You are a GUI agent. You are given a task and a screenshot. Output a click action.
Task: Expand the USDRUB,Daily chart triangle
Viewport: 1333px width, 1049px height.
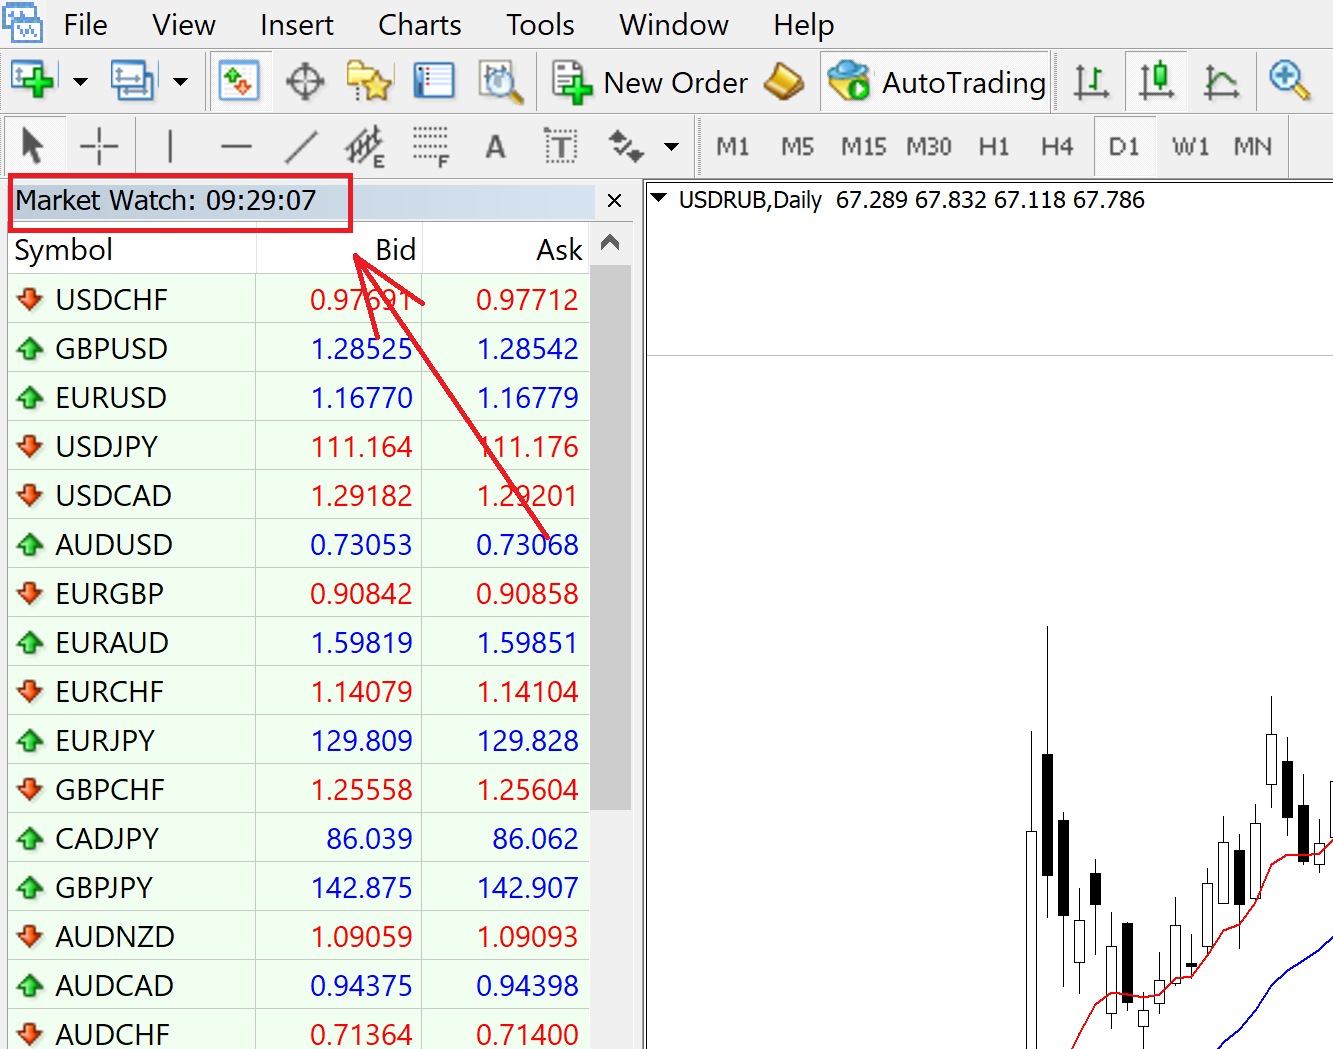[659, 198]
